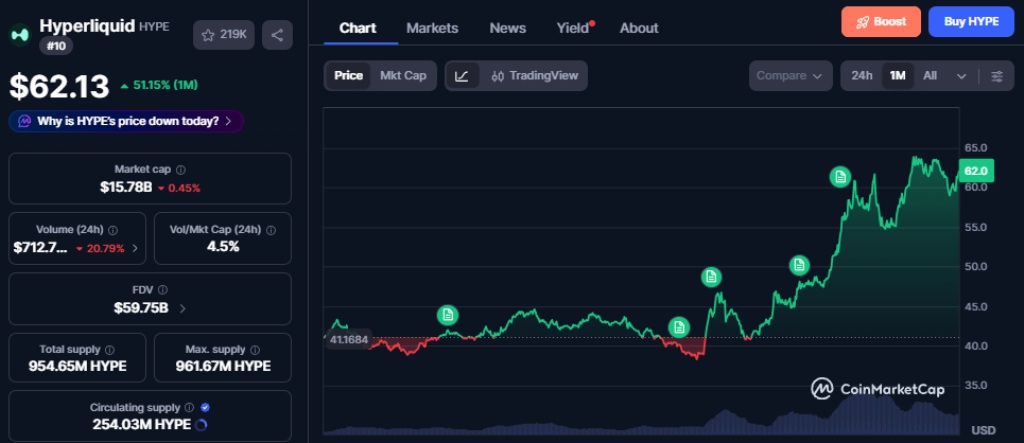Click the 4.5% Vol/Mkt Cap value
Screen dimensions: 1024x443
coord(223,247)
